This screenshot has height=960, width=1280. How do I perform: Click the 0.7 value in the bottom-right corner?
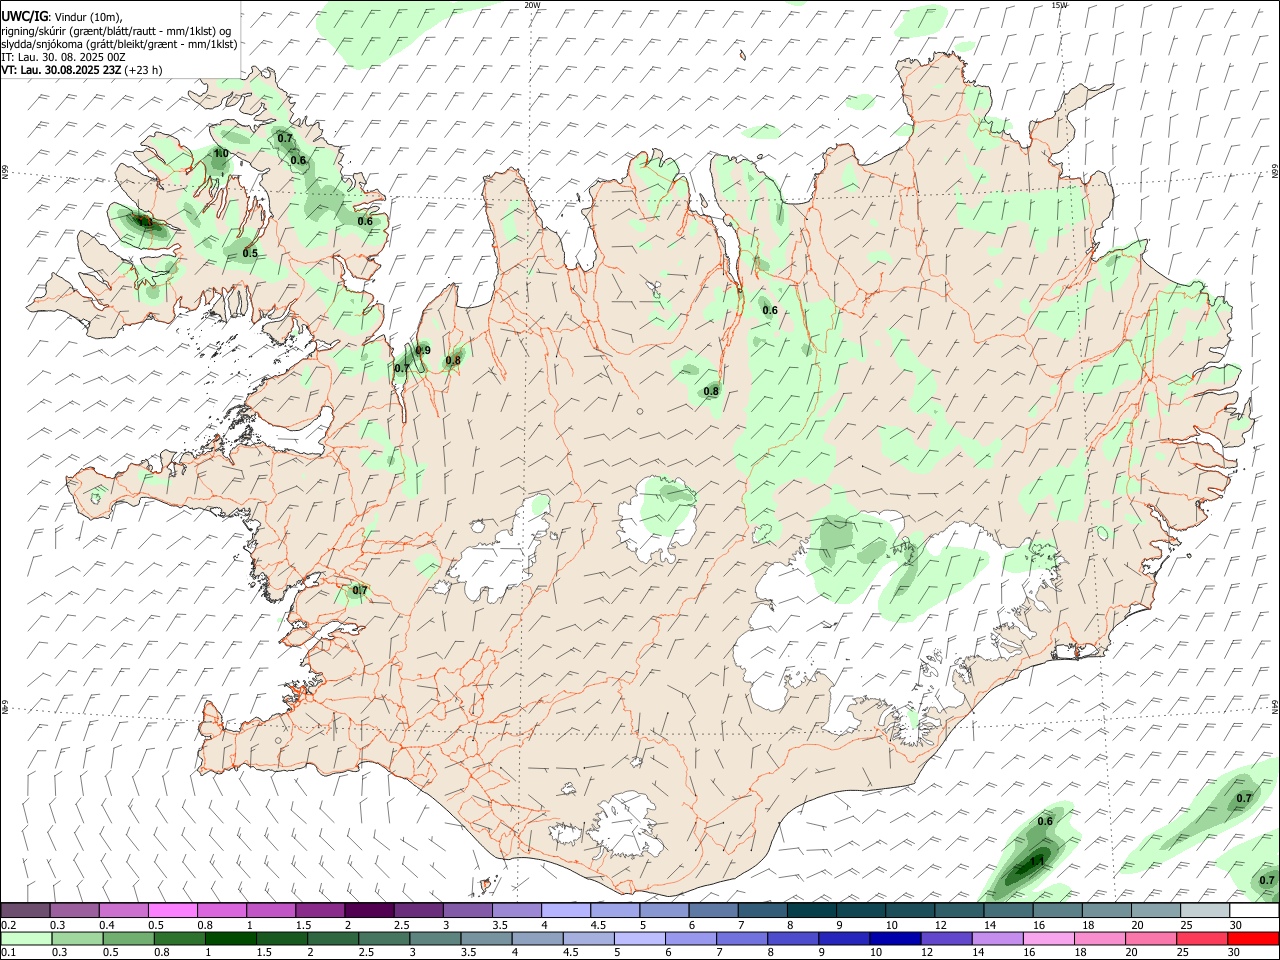(x=1267, y=881)
